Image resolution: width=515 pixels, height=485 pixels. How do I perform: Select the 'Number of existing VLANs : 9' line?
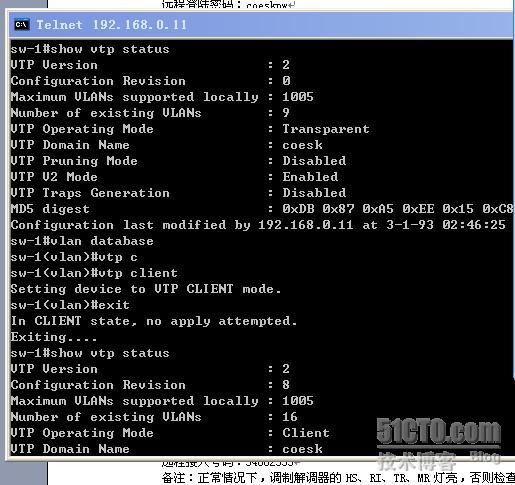pyautogui.click(x=150, y=113)
